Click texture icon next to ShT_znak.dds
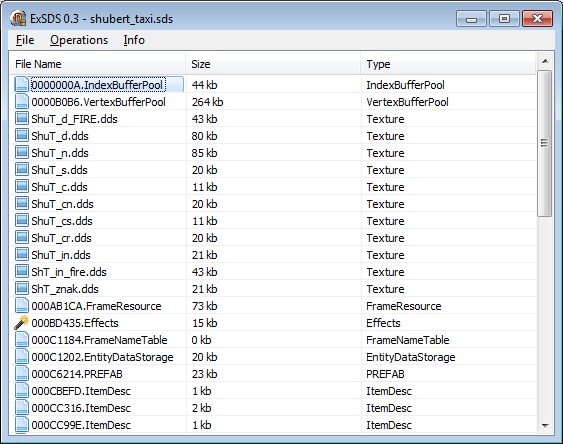Screen dimensions: 563x444 click(x=22, y=289)
